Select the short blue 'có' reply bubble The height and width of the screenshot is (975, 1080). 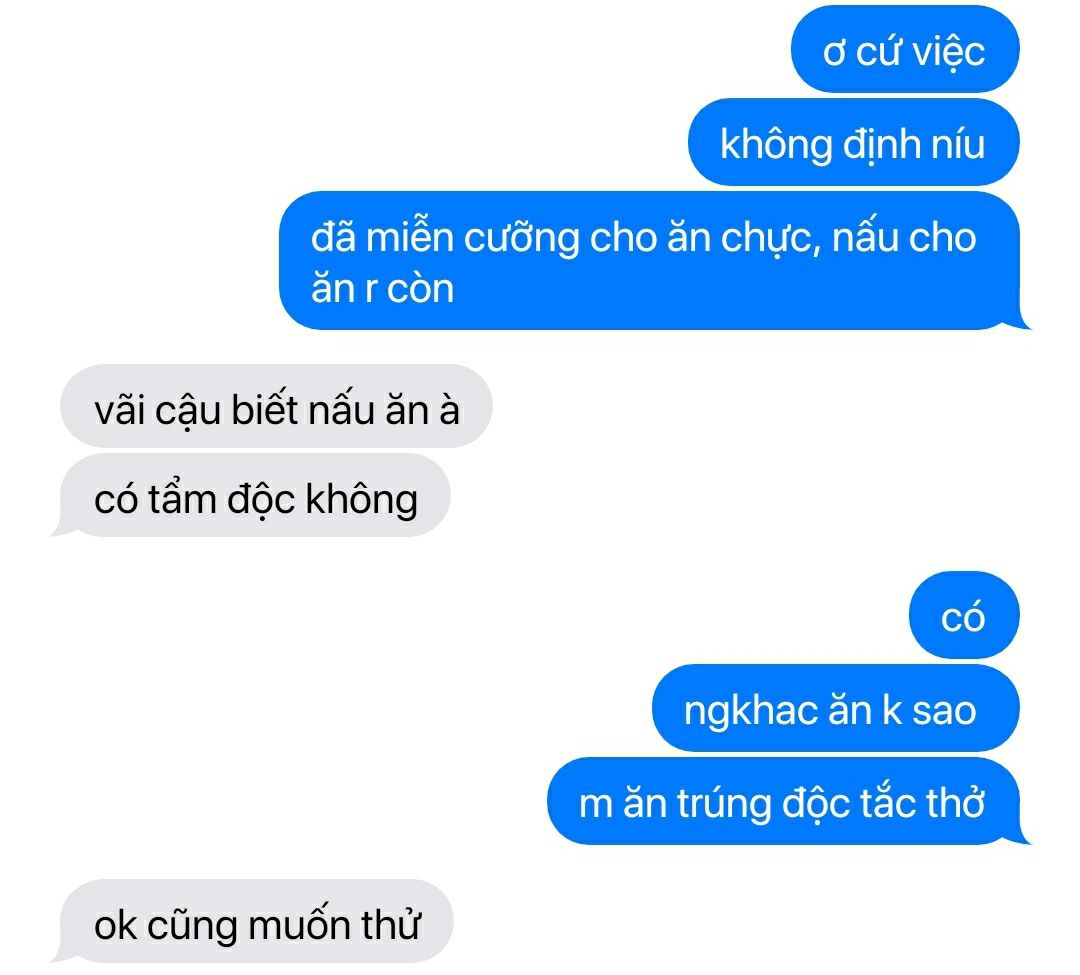[x=964, y=615]
